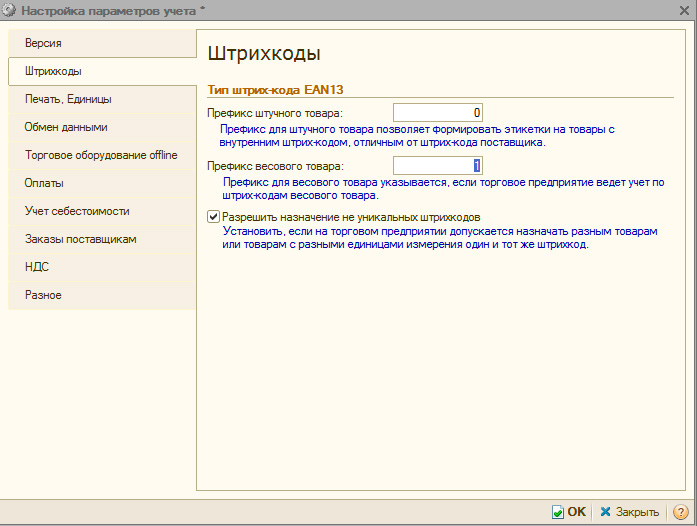Click the Настройка параметров учета title bar
697x526 pixels.
(x=300, y=10)
